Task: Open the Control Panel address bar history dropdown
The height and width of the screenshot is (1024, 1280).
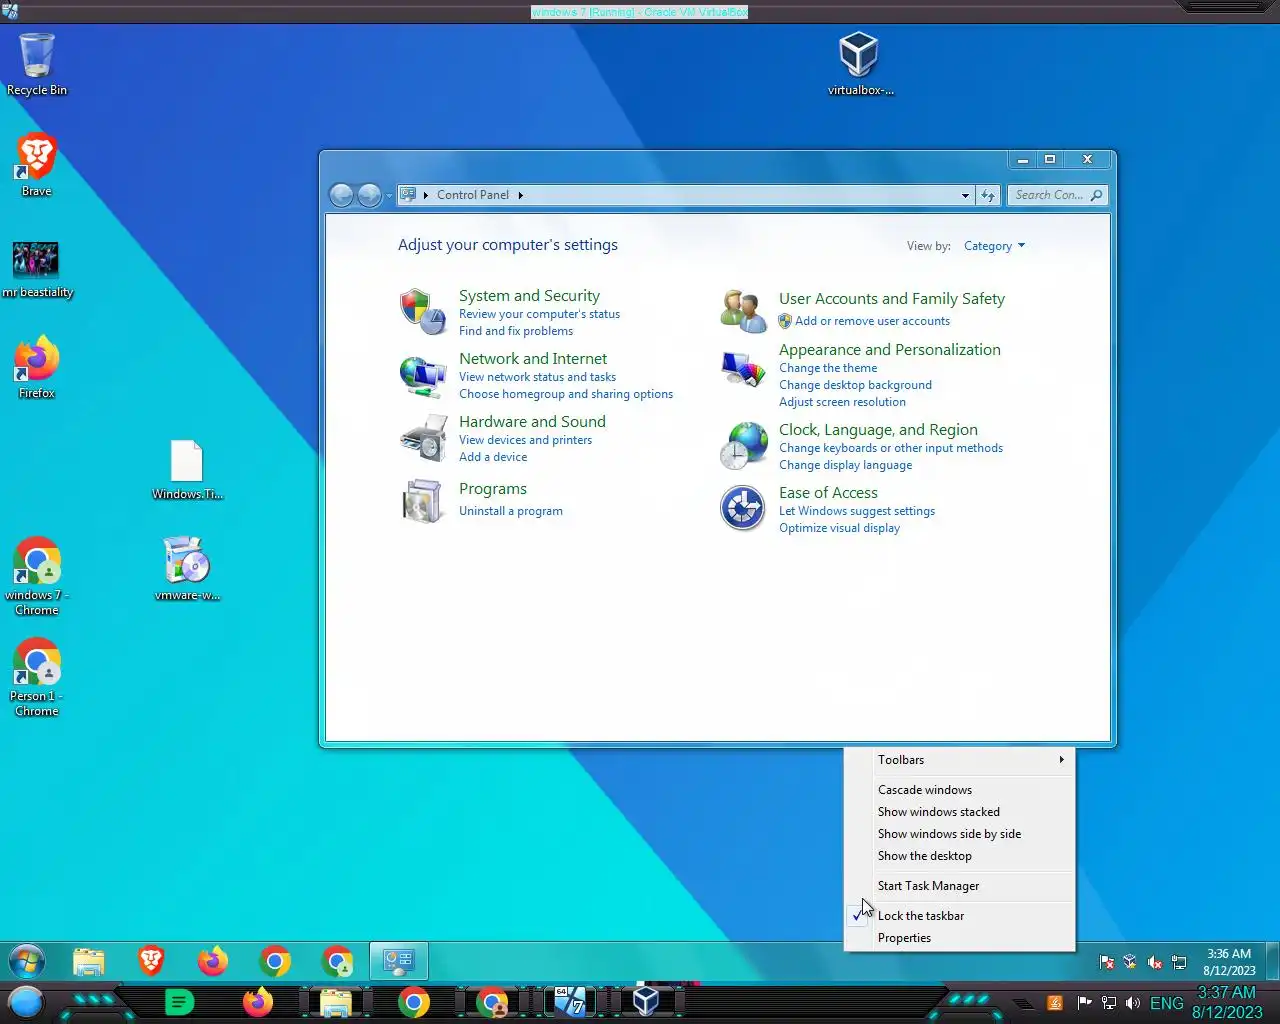Action: click(x=965, y=195)
